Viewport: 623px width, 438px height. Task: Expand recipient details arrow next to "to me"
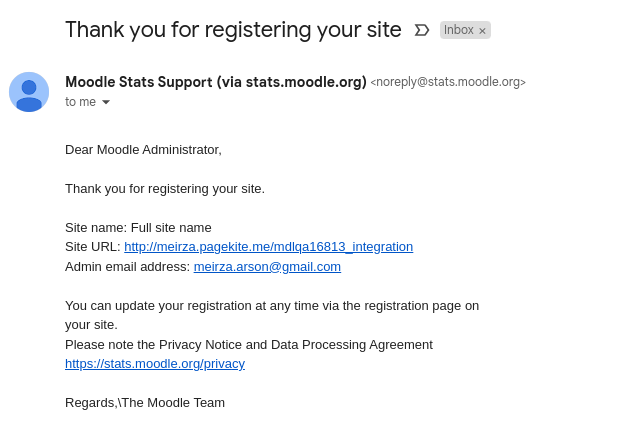(106, 102)
